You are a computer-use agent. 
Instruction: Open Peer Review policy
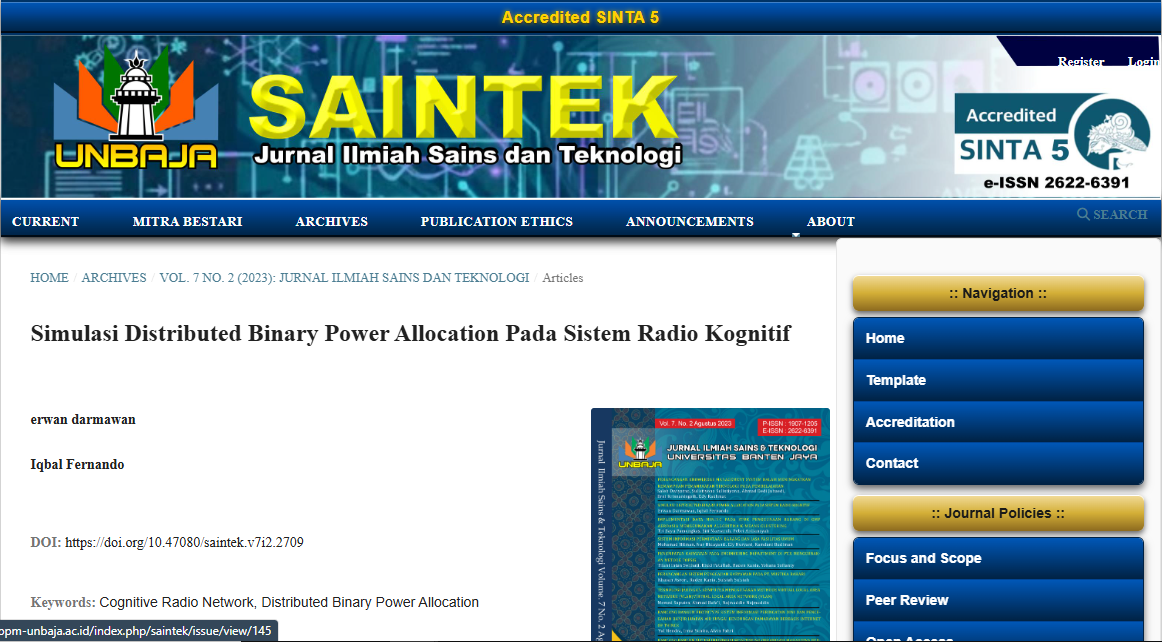point(998,600)
